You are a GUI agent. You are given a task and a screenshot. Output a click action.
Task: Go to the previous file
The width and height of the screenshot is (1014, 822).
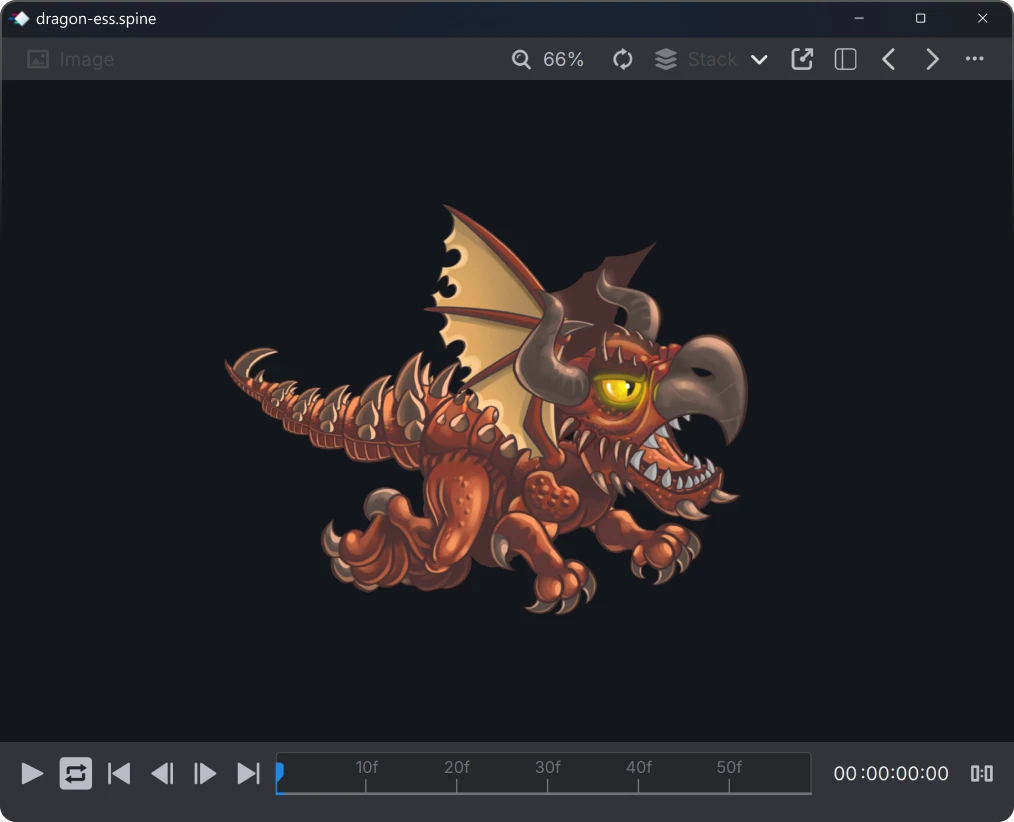[888, 60]
